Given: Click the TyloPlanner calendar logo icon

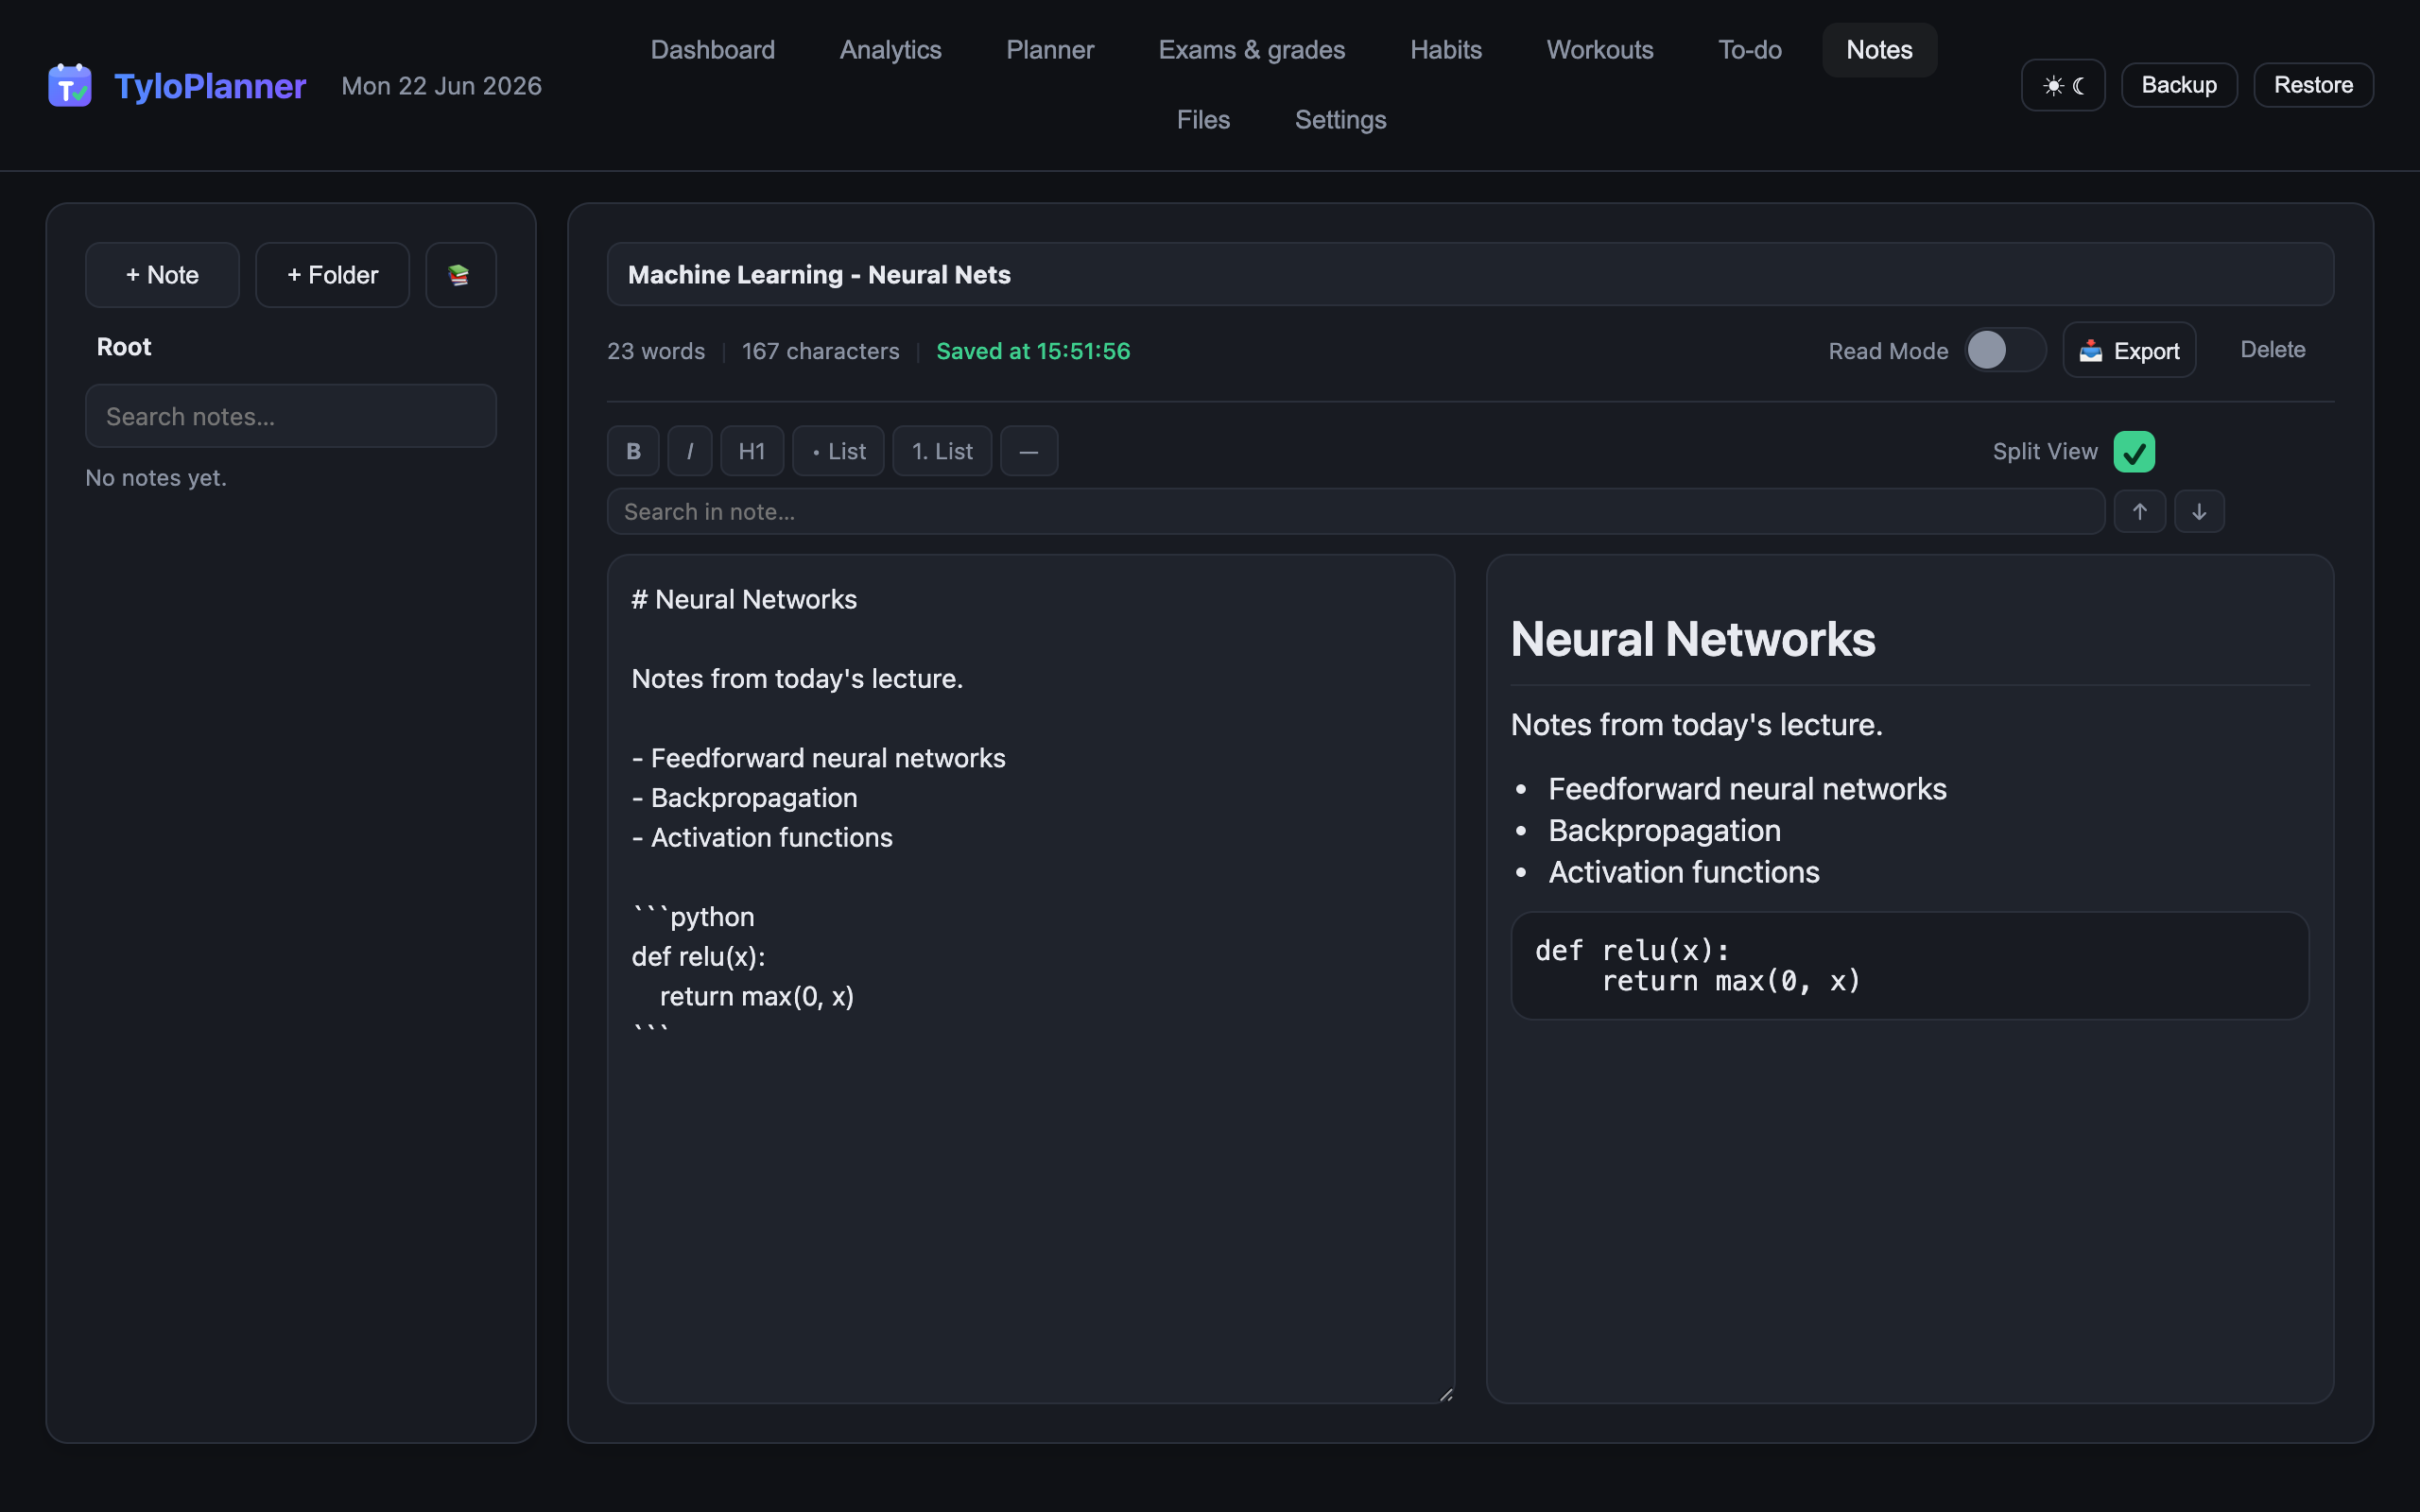Looking at the screenshot, I should click(x=70, y=86).
